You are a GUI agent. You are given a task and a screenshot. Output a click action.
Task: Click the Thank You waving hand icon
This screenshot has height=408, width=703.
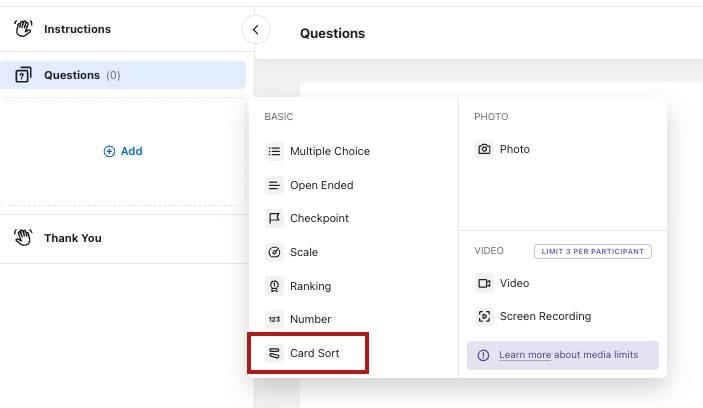[23, 238]
